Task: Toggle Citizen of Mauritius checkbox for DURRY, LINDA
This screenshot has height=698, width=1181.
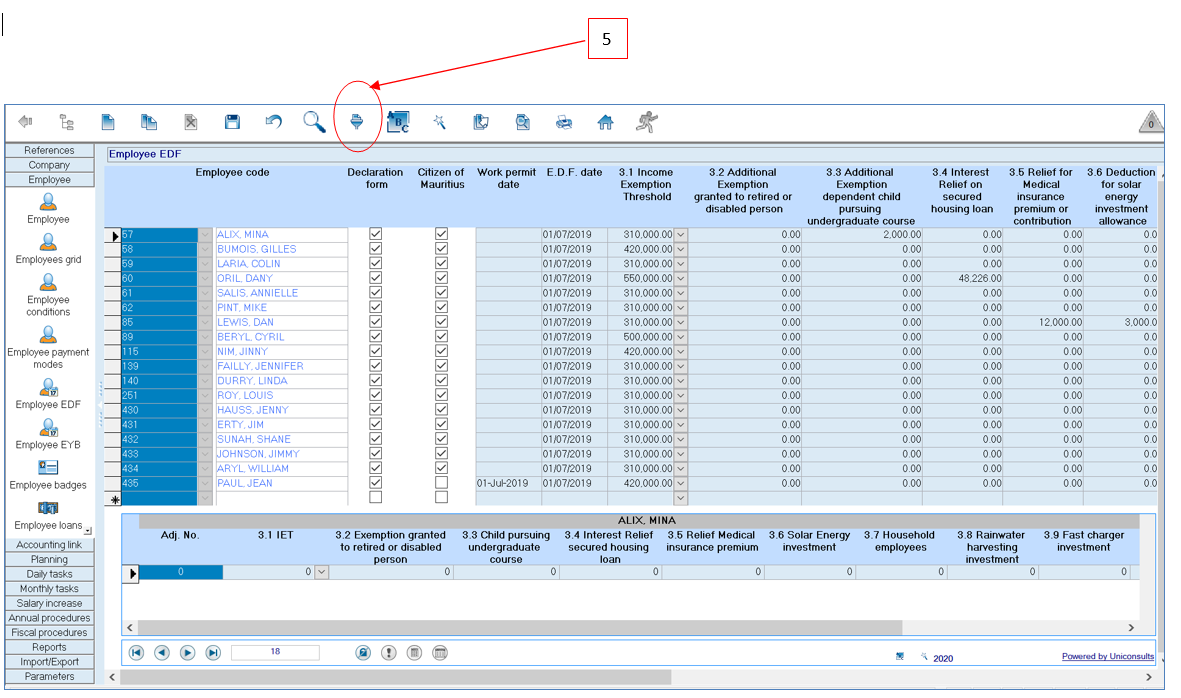Action: click(441, 380)
